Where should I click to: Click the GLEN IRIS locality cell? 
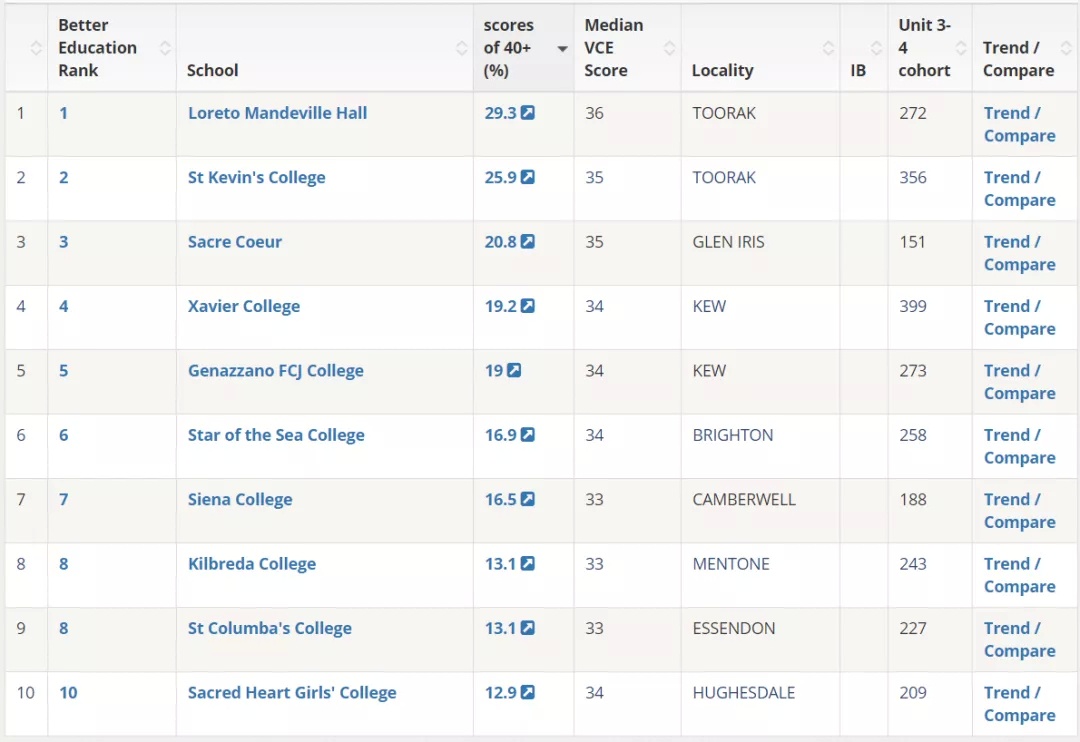coord(728,242)
